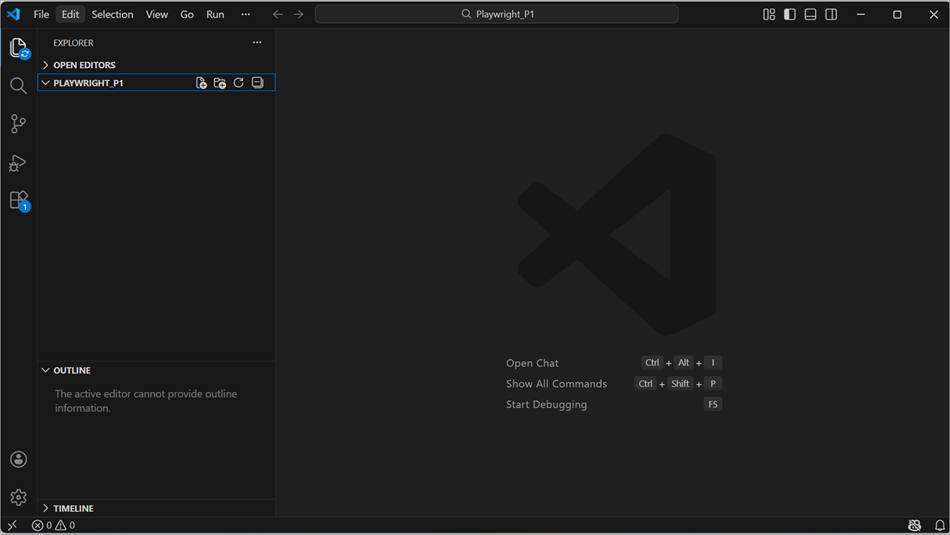Toggle the bottom panel visibility
950x535 pixels.
pyautogui.click(x=810, y=14)
